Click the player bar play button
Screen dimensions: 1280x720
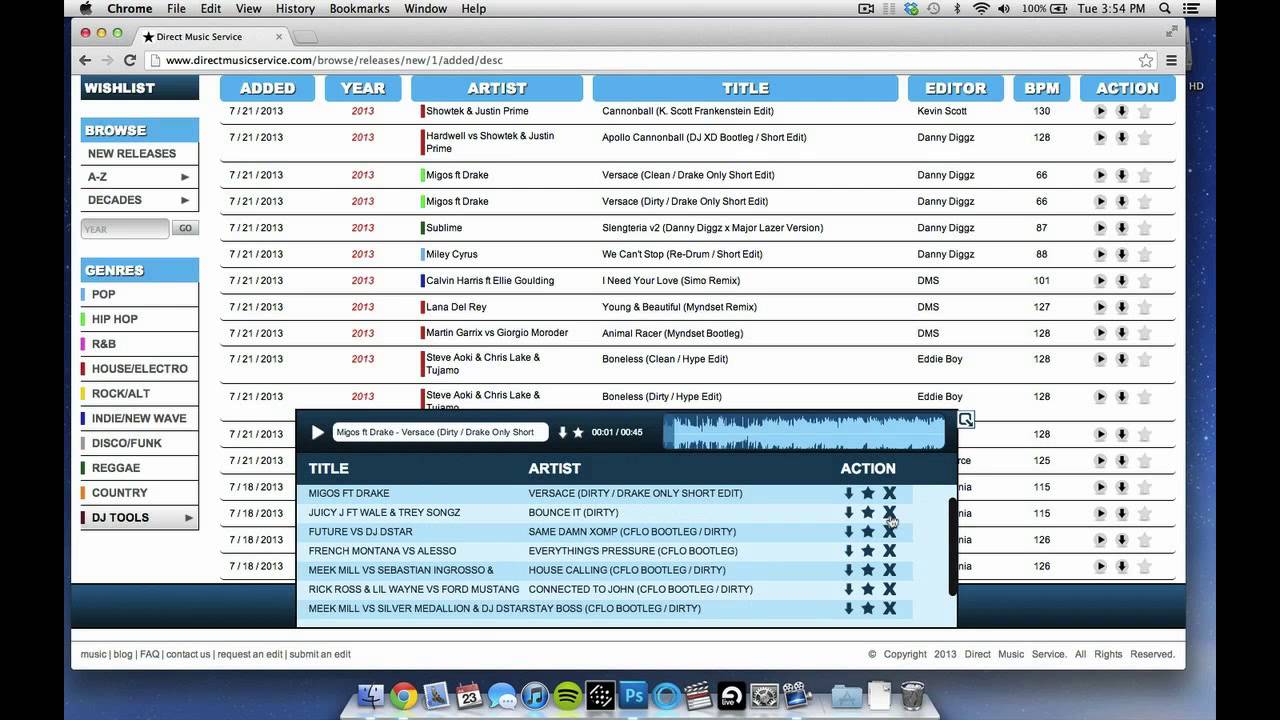(x=318, y=432)
